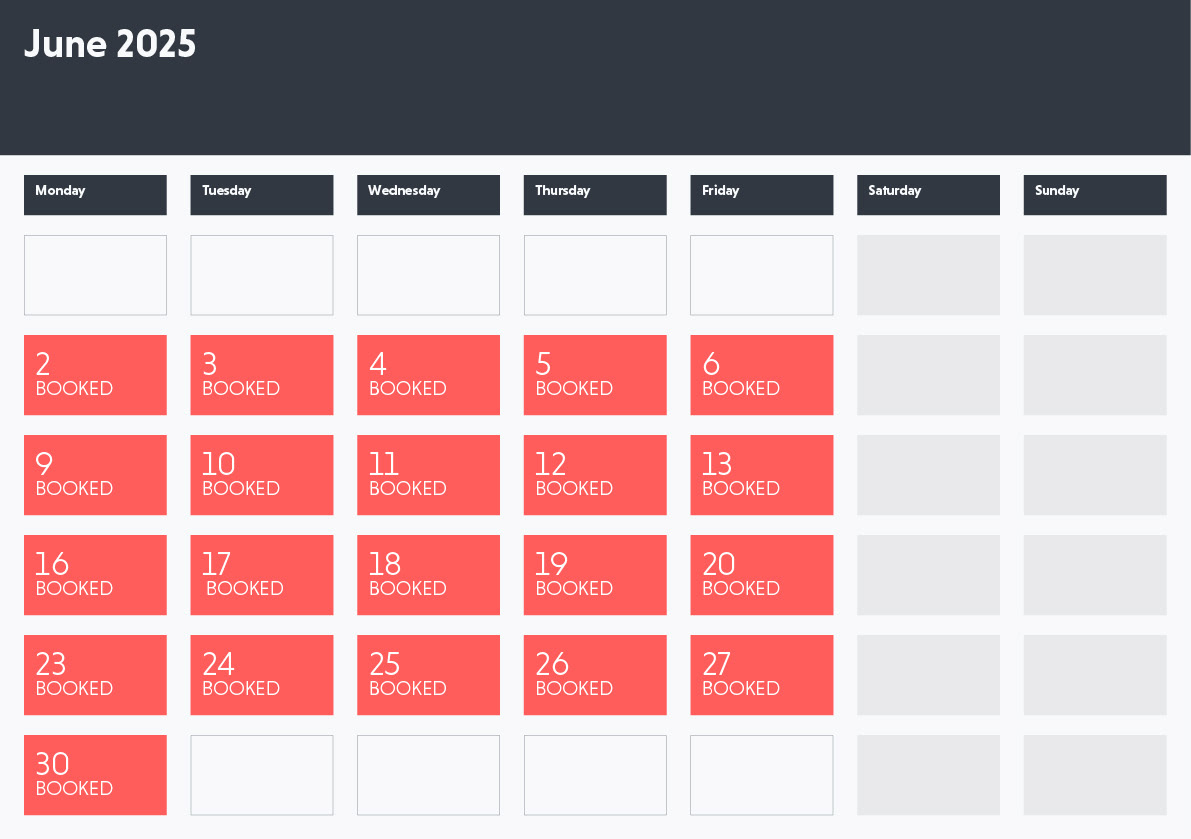Open the booked June 2 cell

pos(95,375)
